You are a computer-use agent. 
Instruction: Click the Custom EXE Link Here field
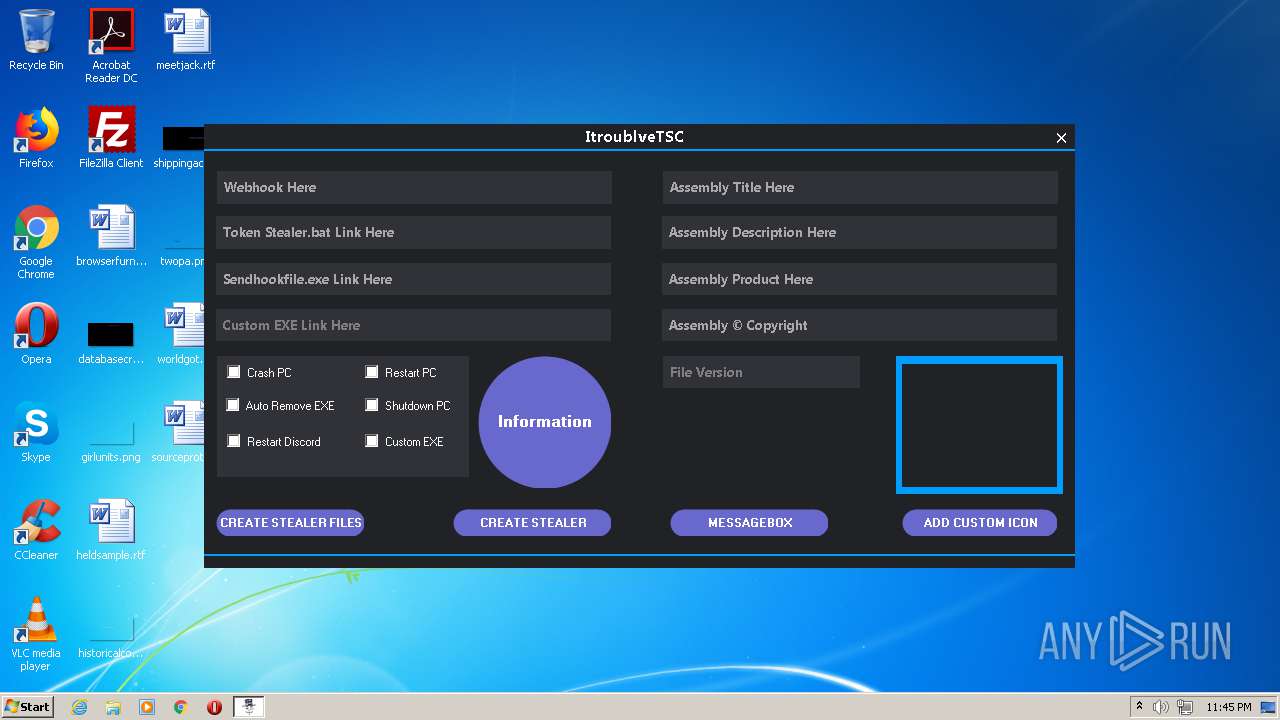[414, 325]
